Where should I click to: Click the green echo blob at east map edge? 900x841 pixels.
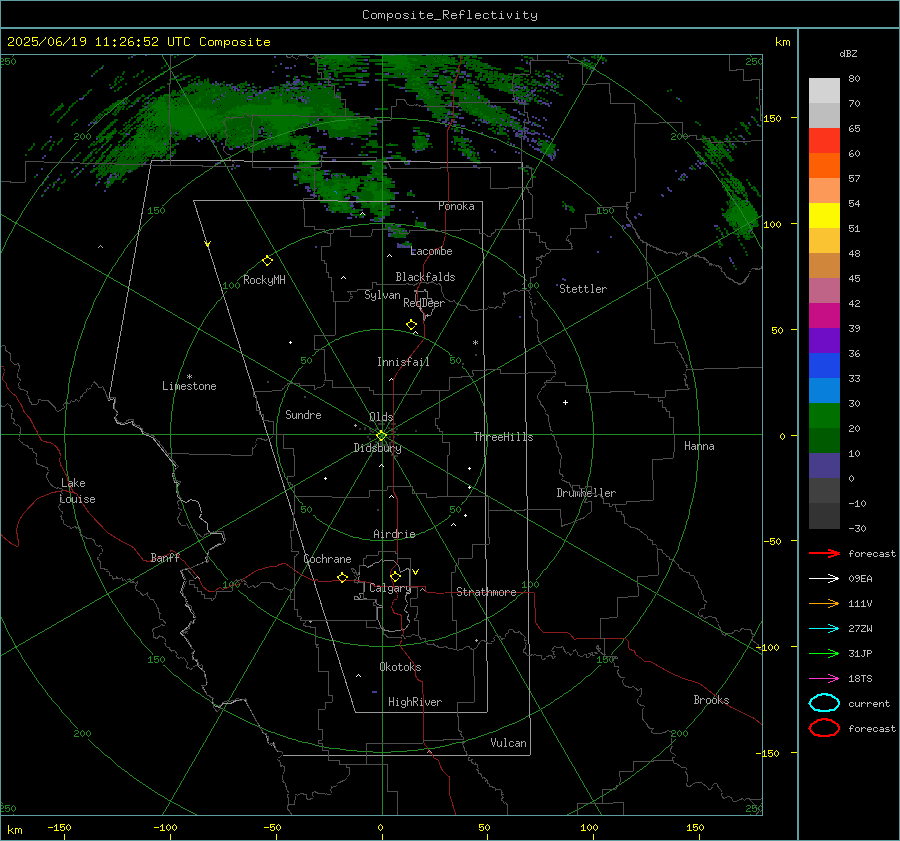coord(740,215)
